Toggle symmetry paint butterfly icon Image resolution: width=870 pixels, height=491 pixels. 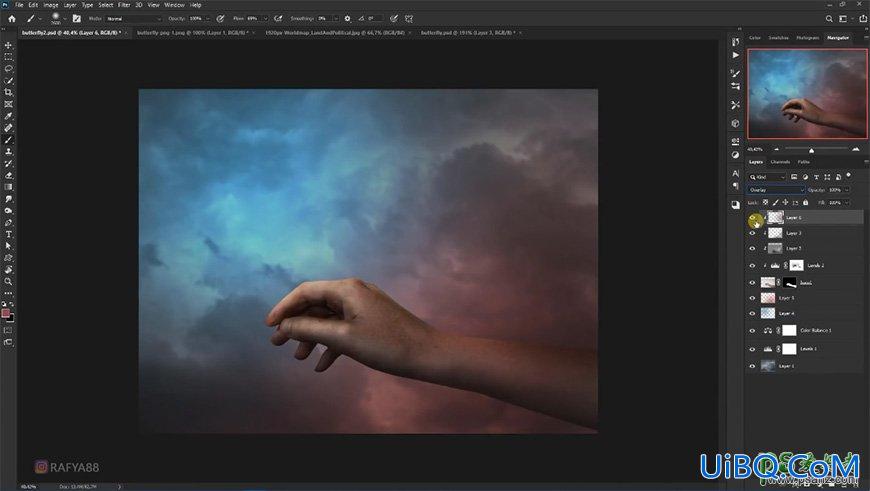tap(409, 18)
